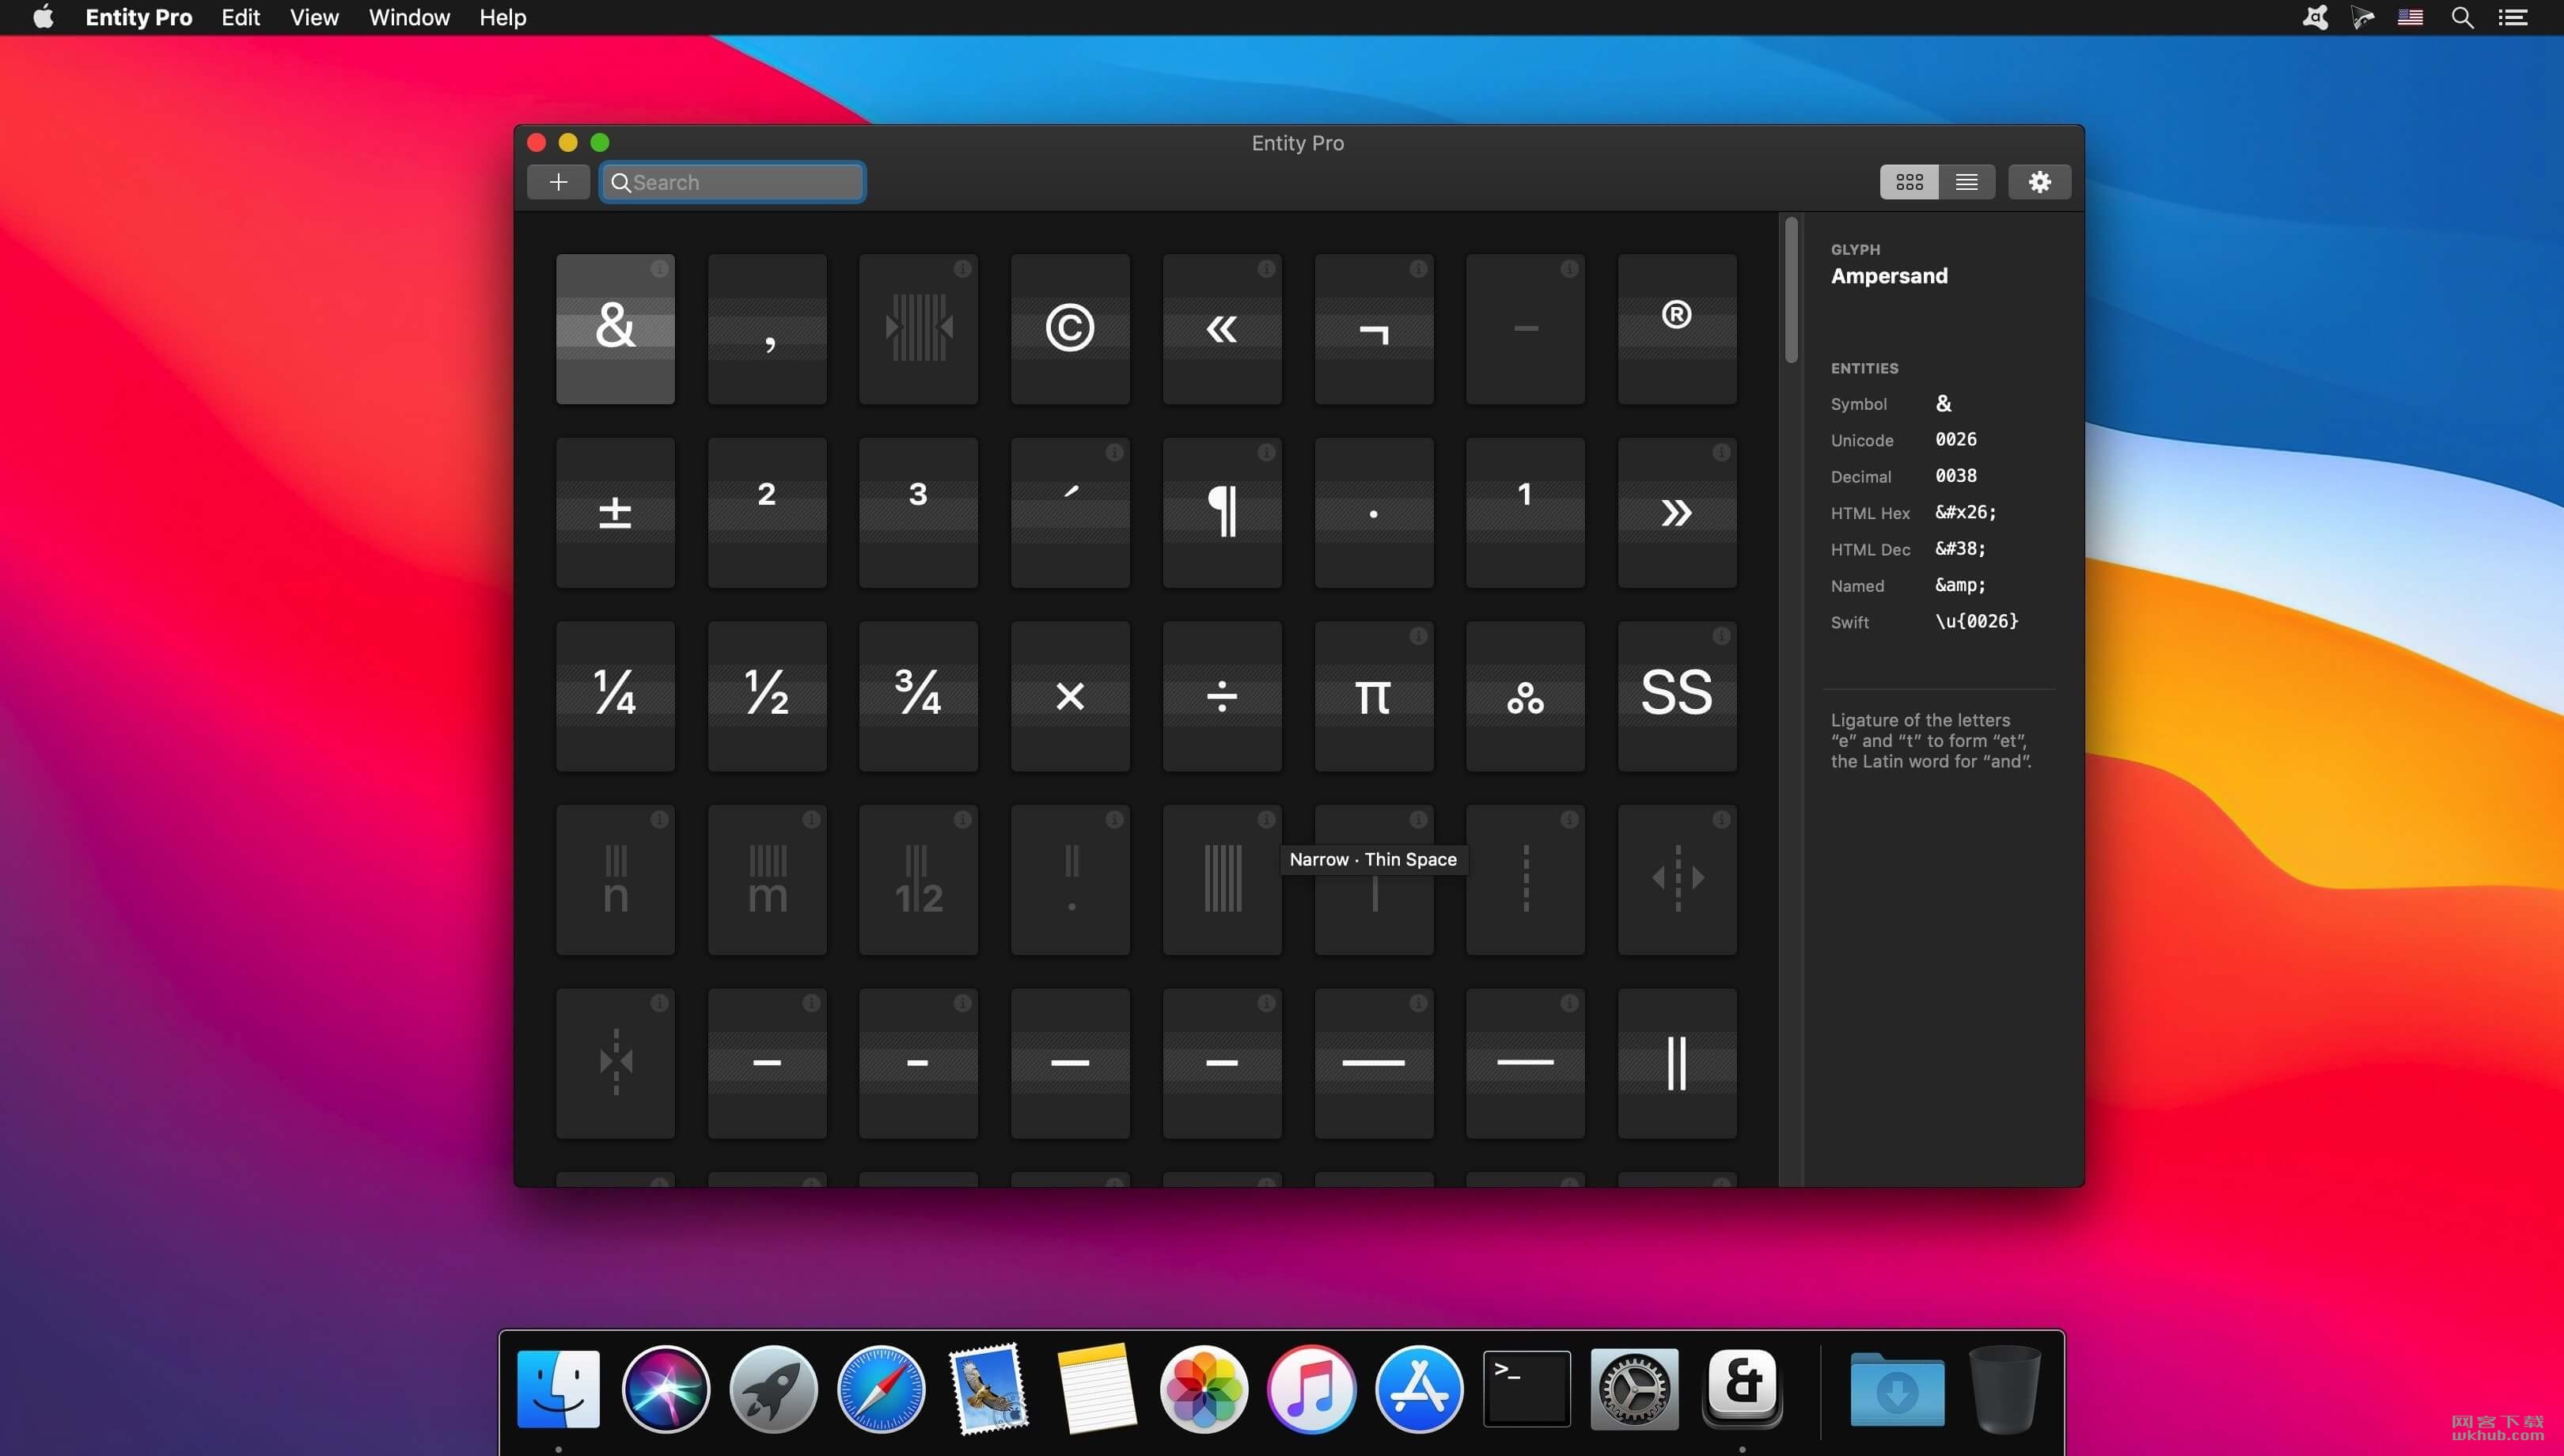Open Terminal from the Dock
This screenshot has width=2564, height=1456.
(x=1526, y=1389)
